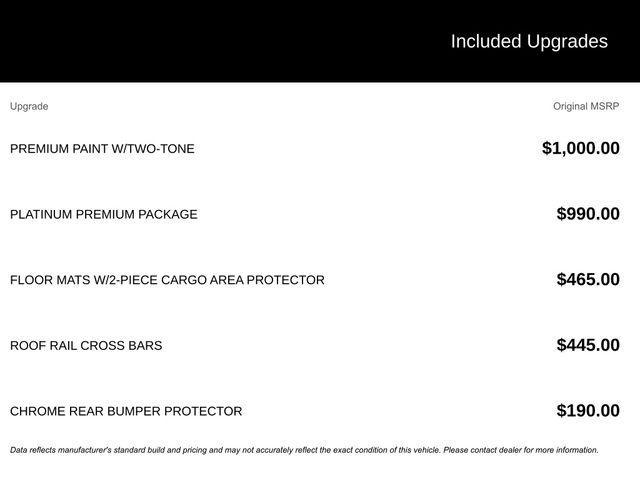Click the $445.00 price

(x=588, y=346)
